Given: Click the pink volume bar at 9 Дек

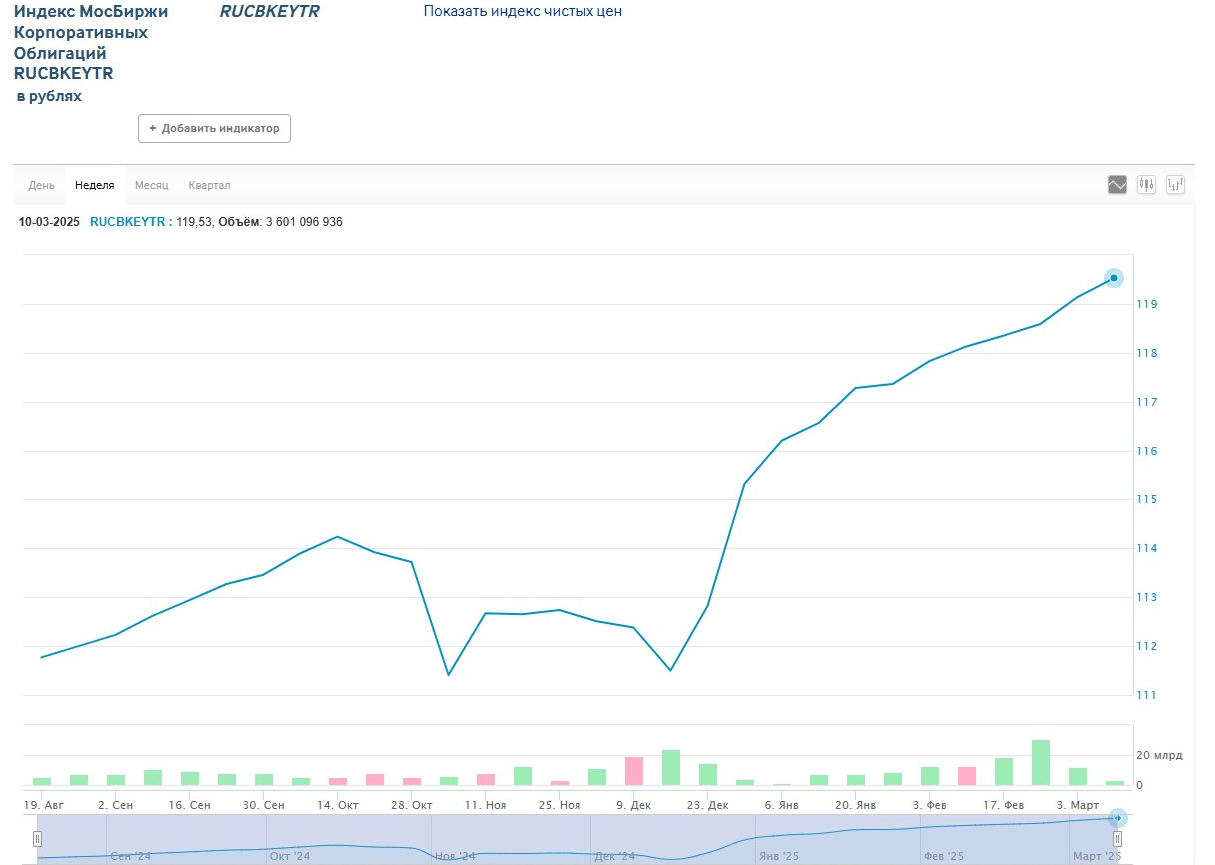Looking at the screenshot, I should tap(633, 771).
